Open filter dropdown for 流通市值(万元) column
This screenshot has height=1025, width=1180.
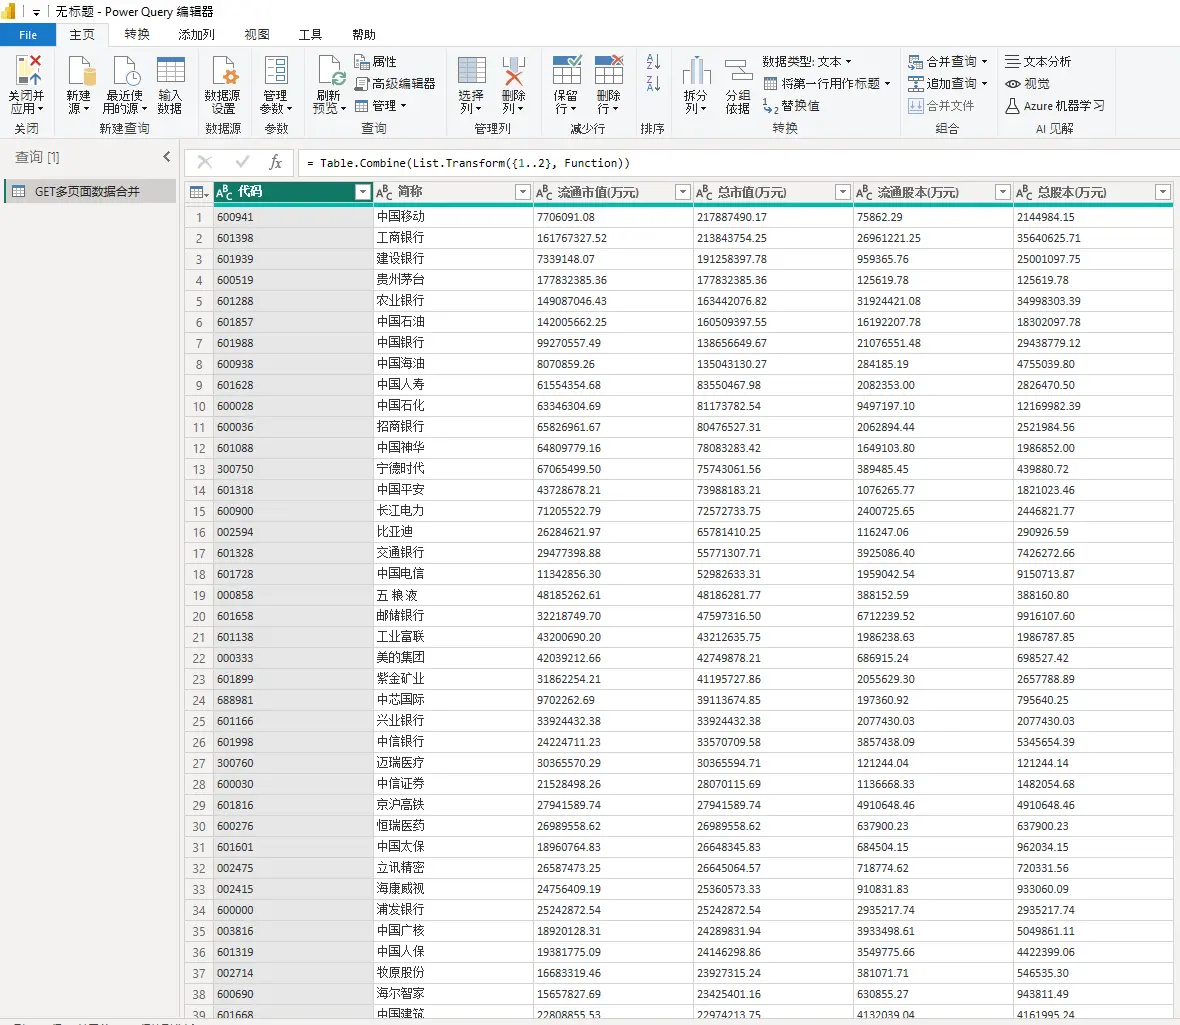click(683, 193)
